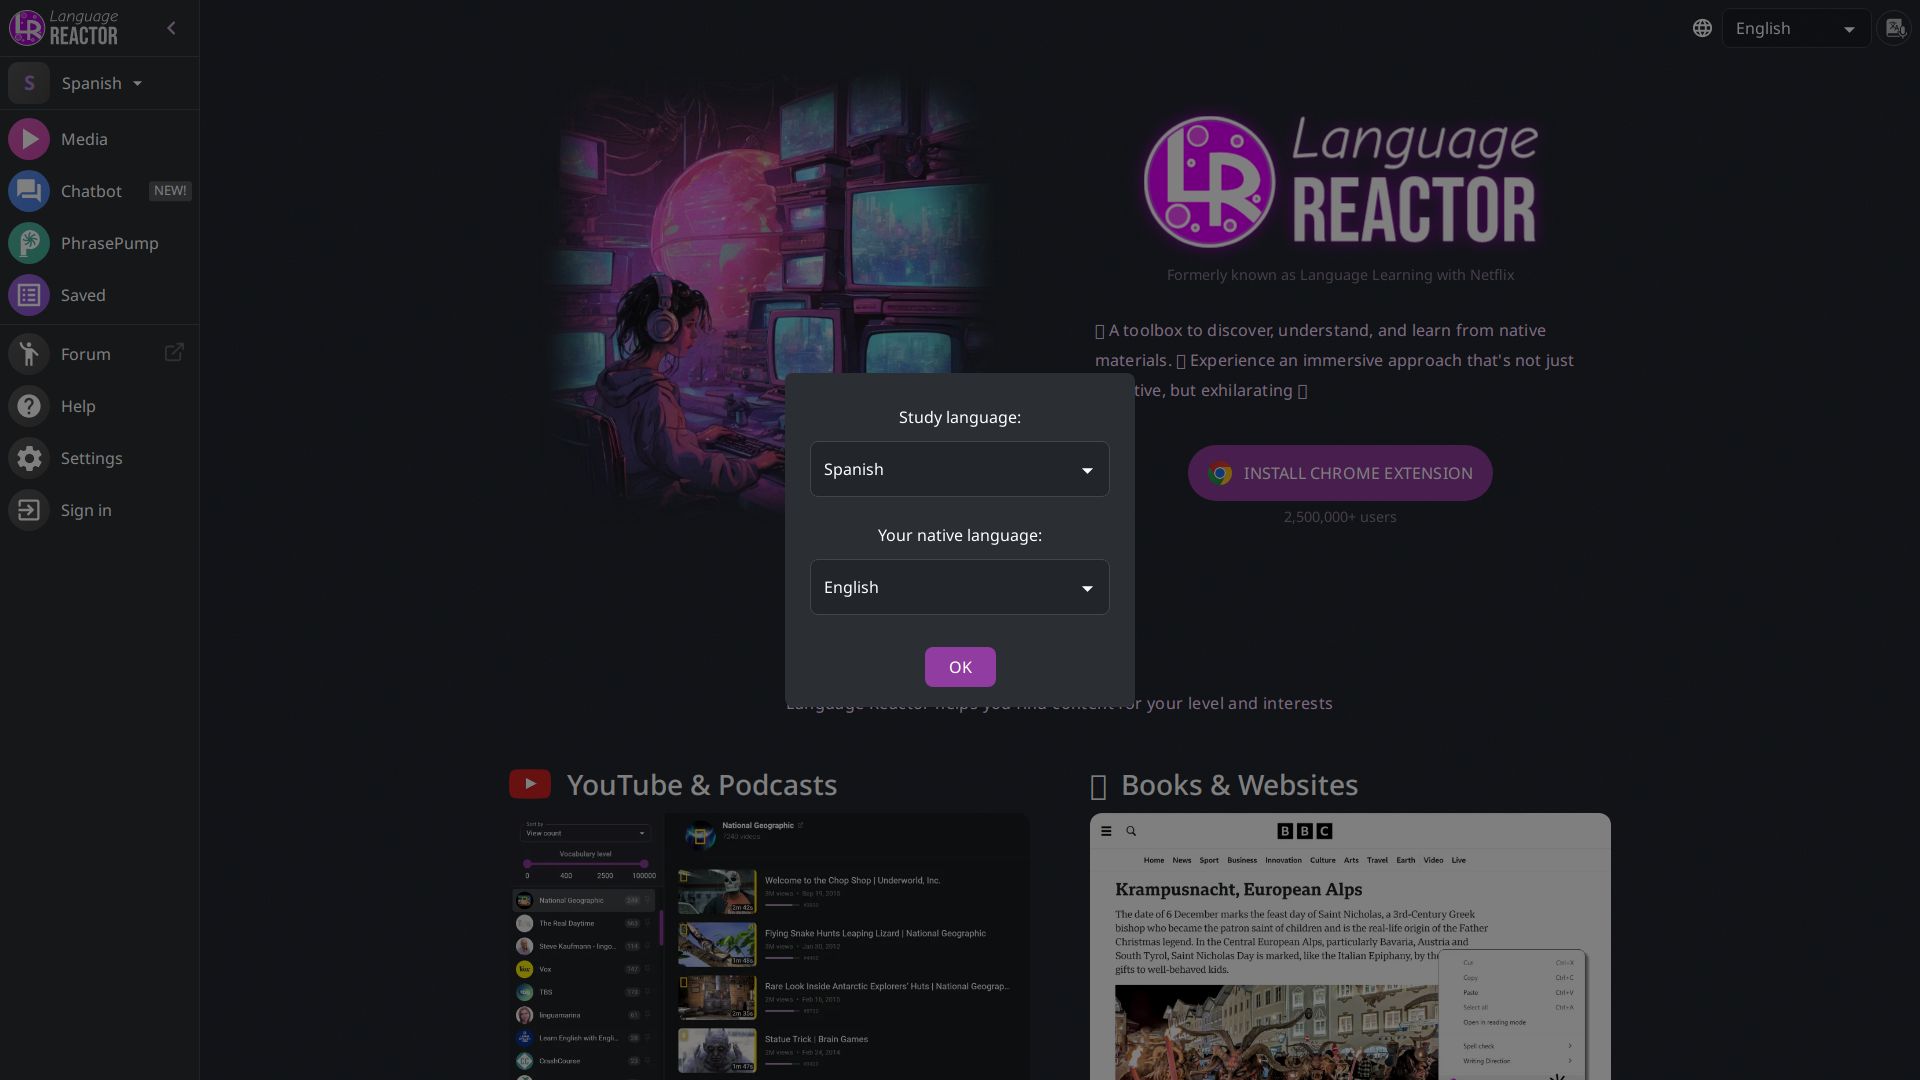The image size is (1920, 1080).
Task: Open PhrasePump from the sidebar
Action: point(29,243)
